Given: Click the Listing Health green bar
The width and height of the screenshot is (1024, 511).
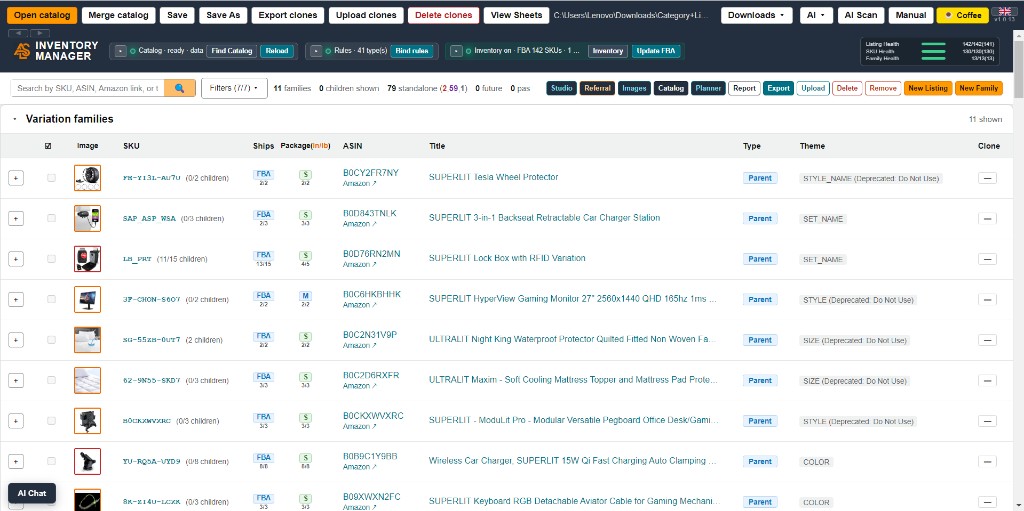Looking at the screenshot, I should point(933,44).
